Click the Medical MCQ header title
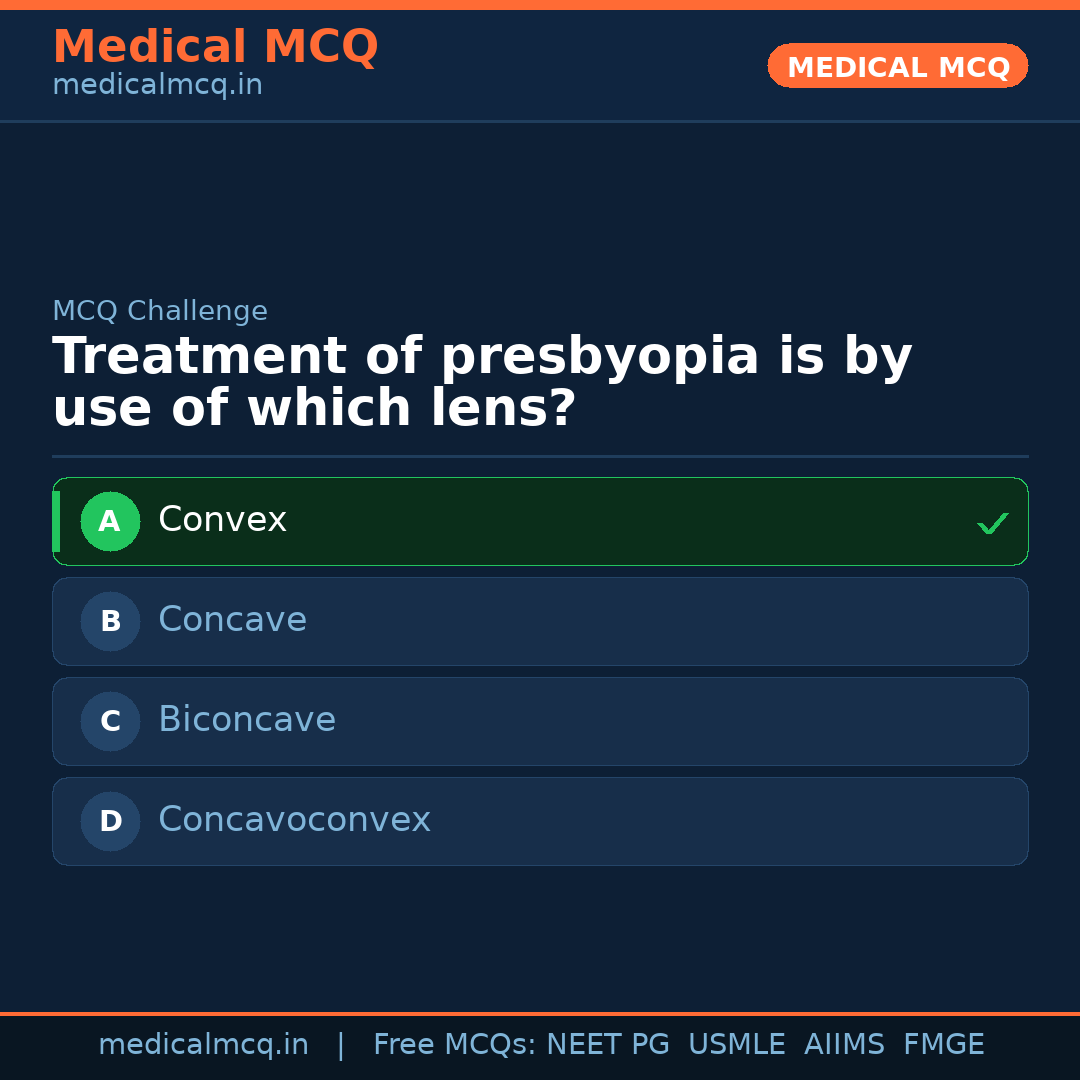1080x1080 pixels. tap(215, 47)
